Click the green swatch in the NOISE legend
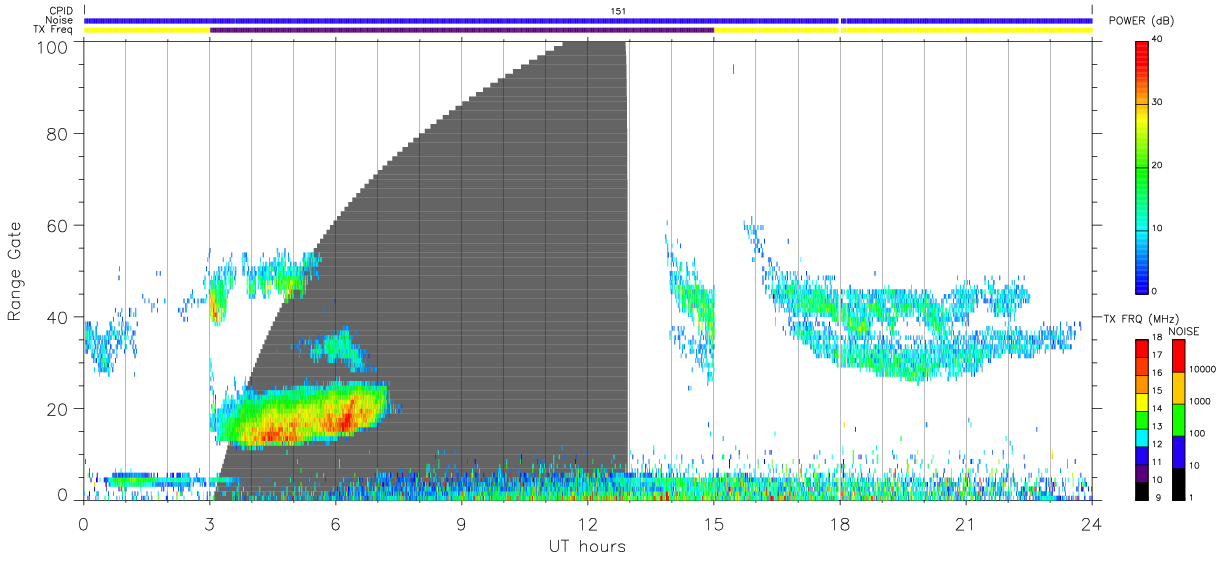This screenshot has width=1228, height=567. pos(1179,419)
